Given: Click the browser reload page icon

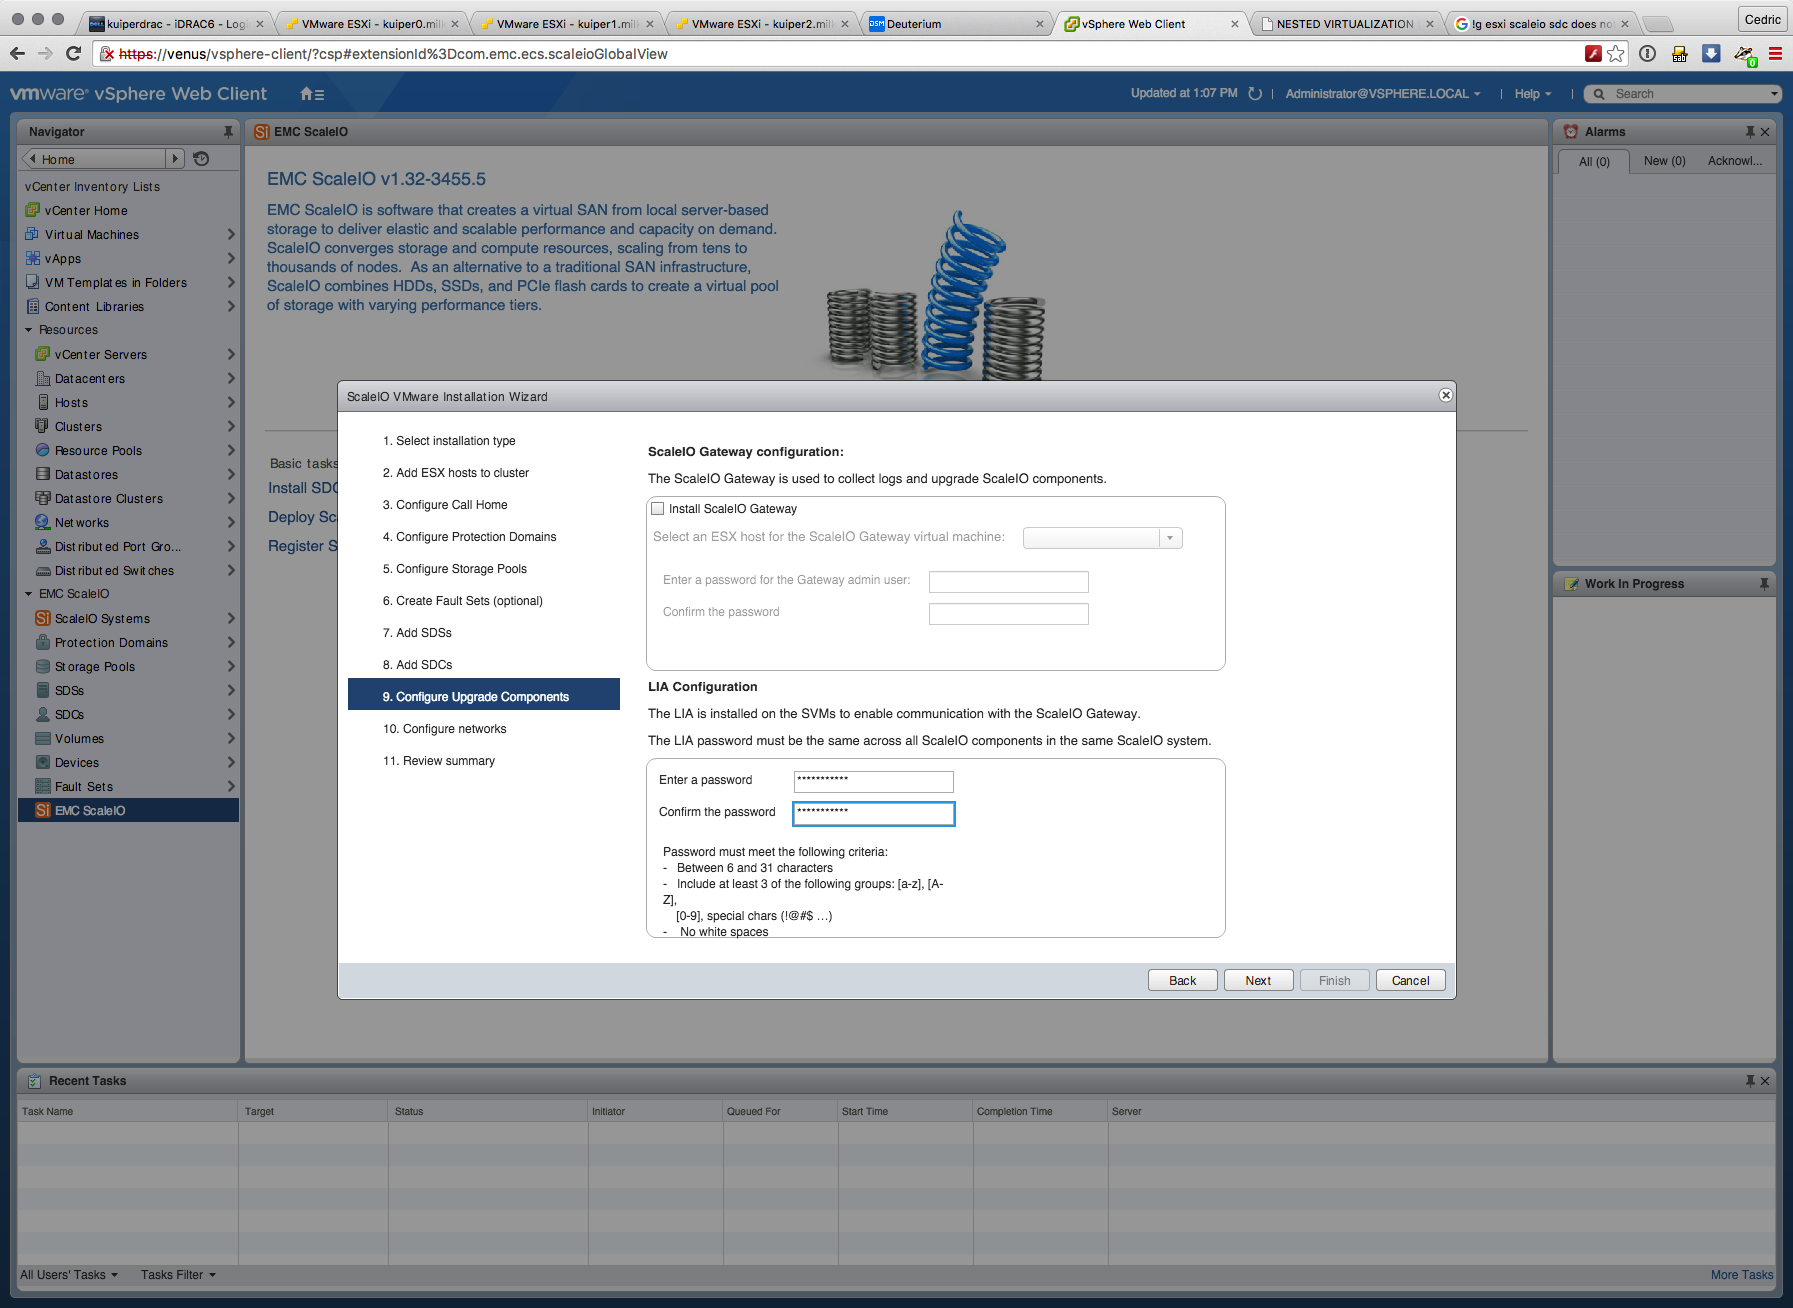Looking at the screenshot, I should [x=73, y=54].
